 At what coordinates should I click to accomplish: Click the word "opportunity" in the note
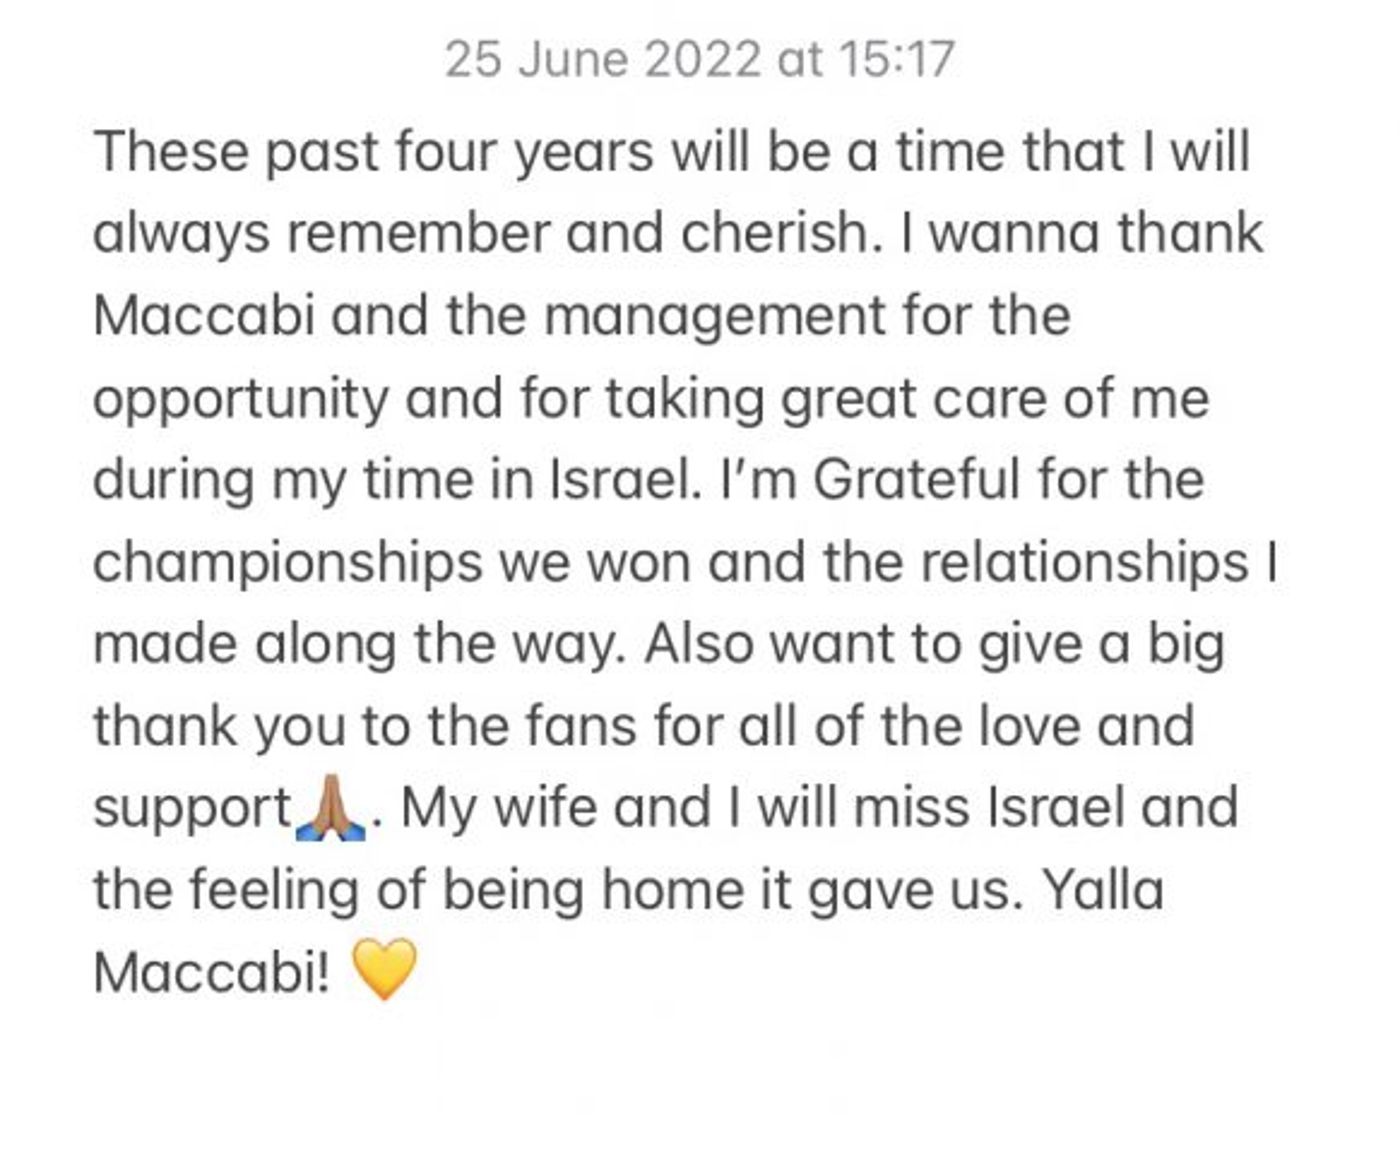[240, 400]
